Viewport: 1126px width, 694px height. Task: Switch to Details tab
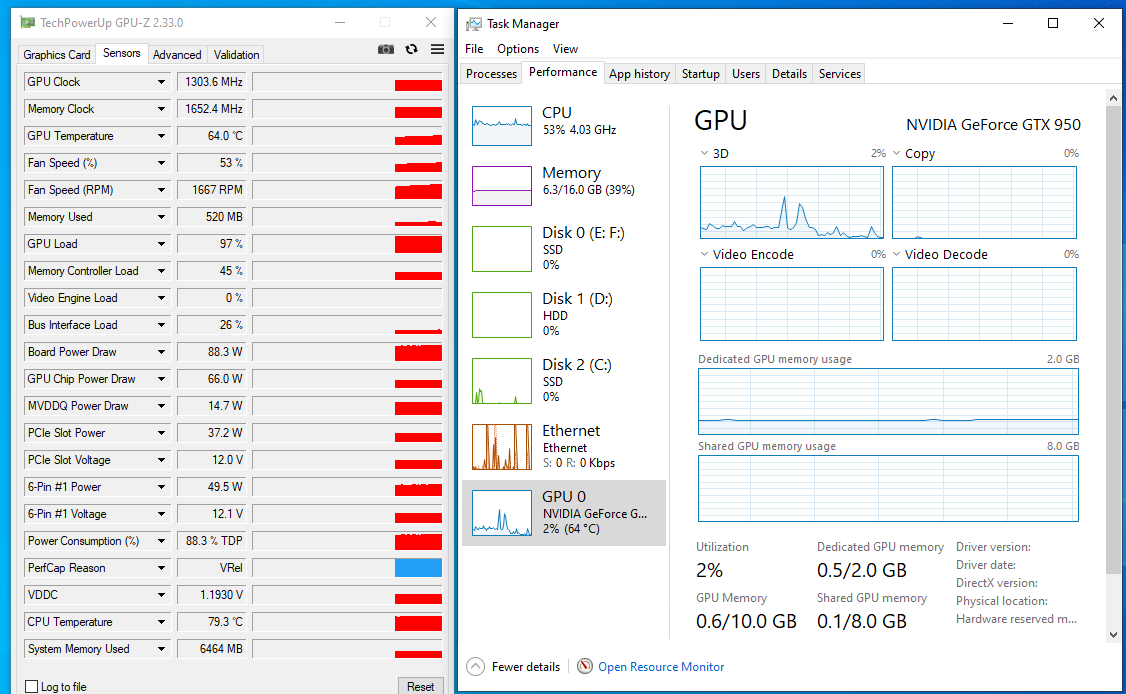789,74
